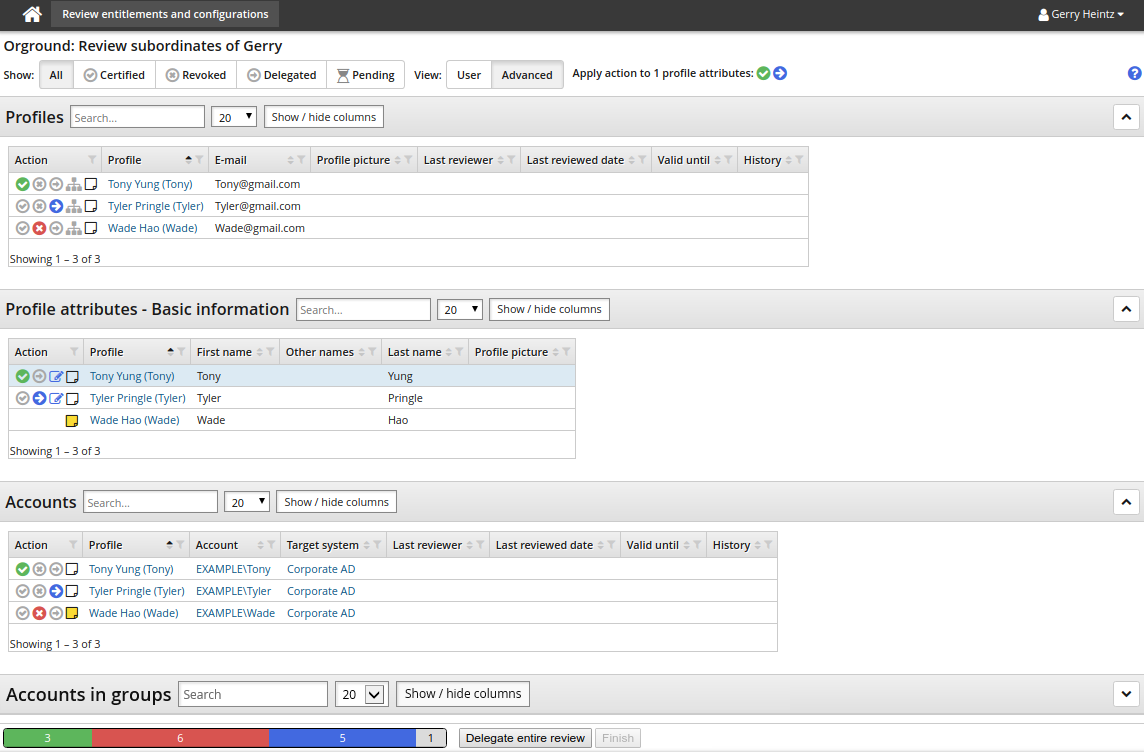Click Delegate entire review button
This screenshot has width=1144, height=752.
click(525, 738)
